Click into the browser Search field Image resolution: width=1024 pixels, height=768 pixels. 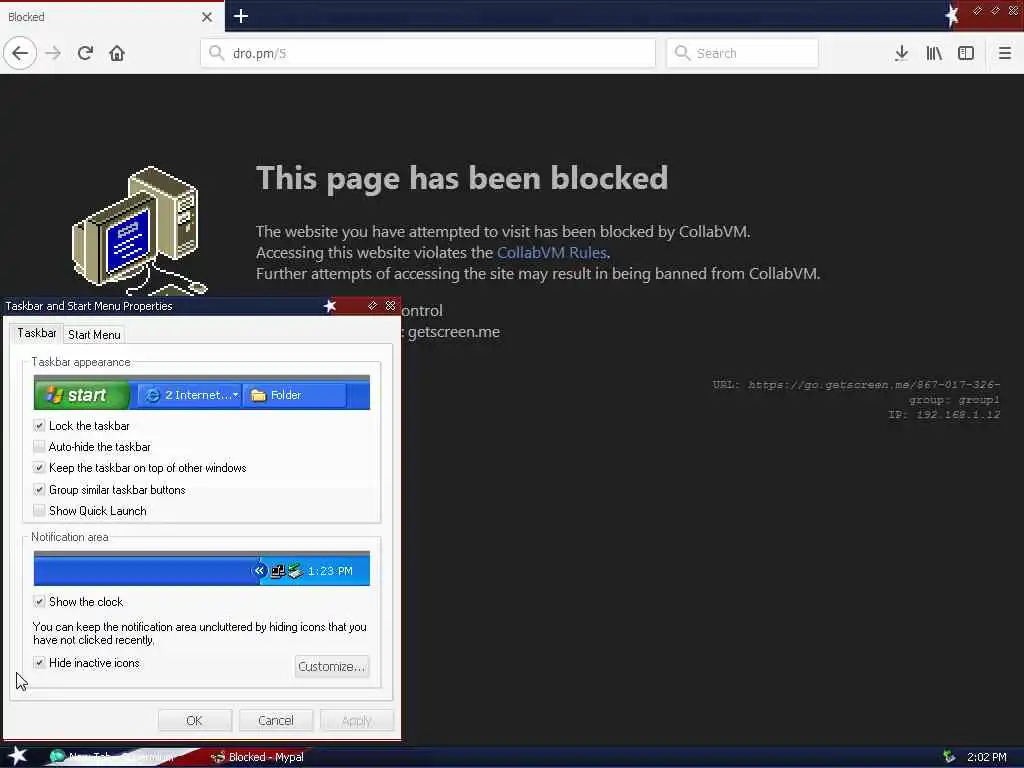[743, 53]
